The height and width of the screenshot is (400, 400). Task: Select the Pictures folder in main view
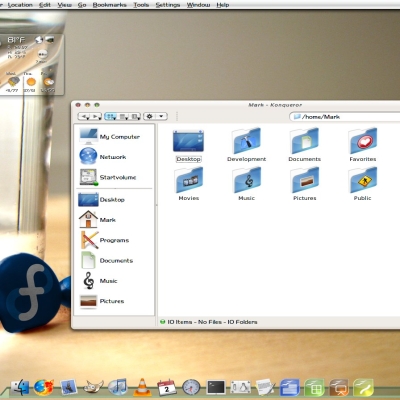click(304, 184)
